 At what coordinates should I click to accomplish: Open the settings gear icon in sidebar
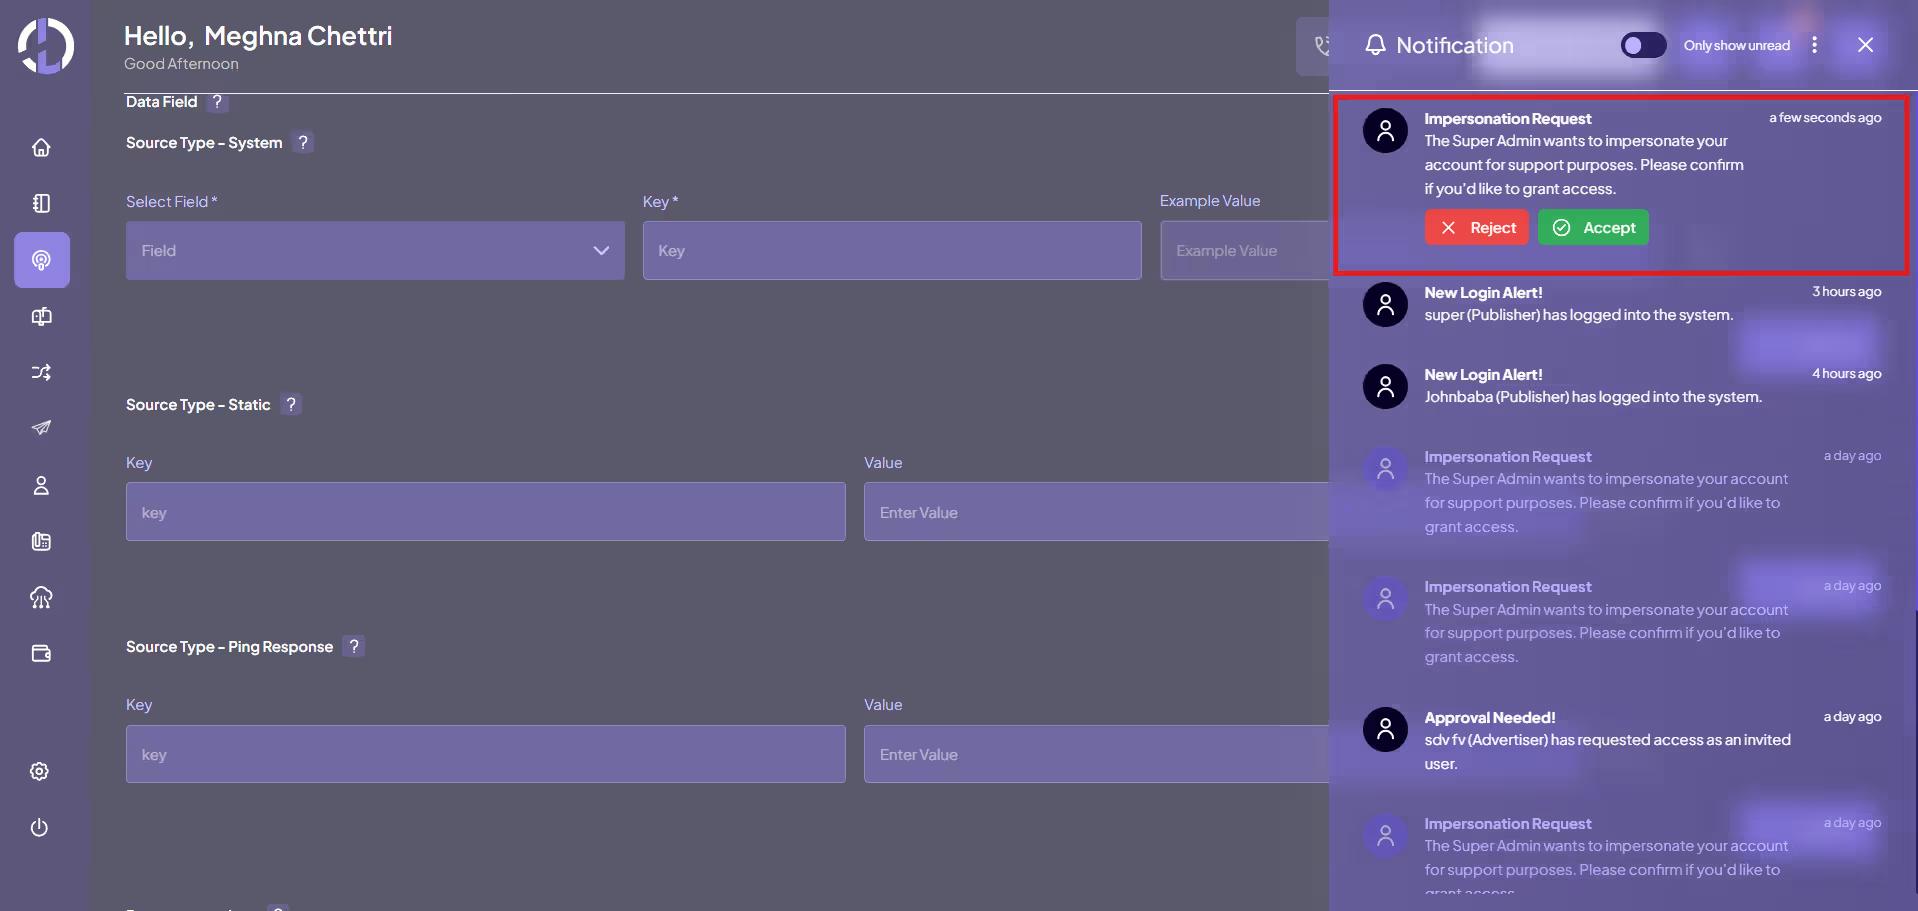pos(40,771)
